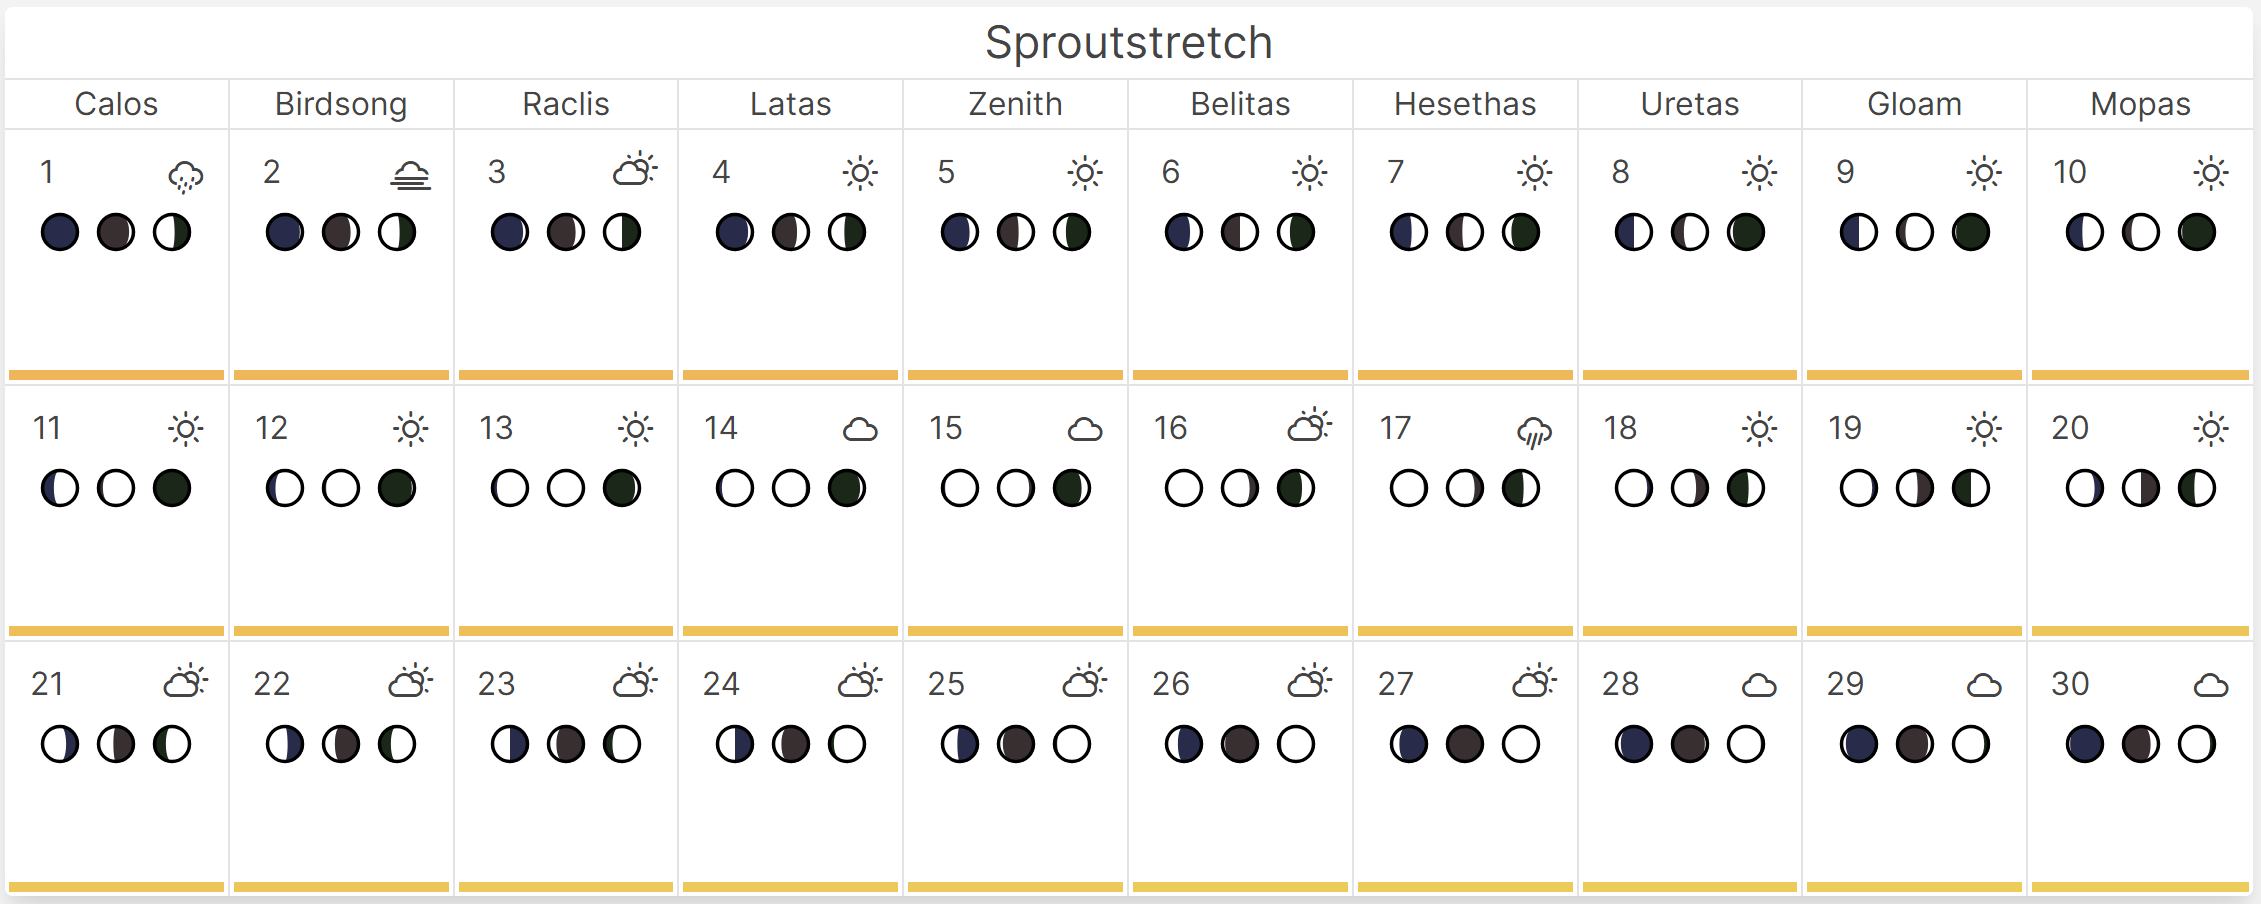The width and height of the screenshot is (2261, 904).
Task: Select the Zenith weekday header
Action: 1015,104
